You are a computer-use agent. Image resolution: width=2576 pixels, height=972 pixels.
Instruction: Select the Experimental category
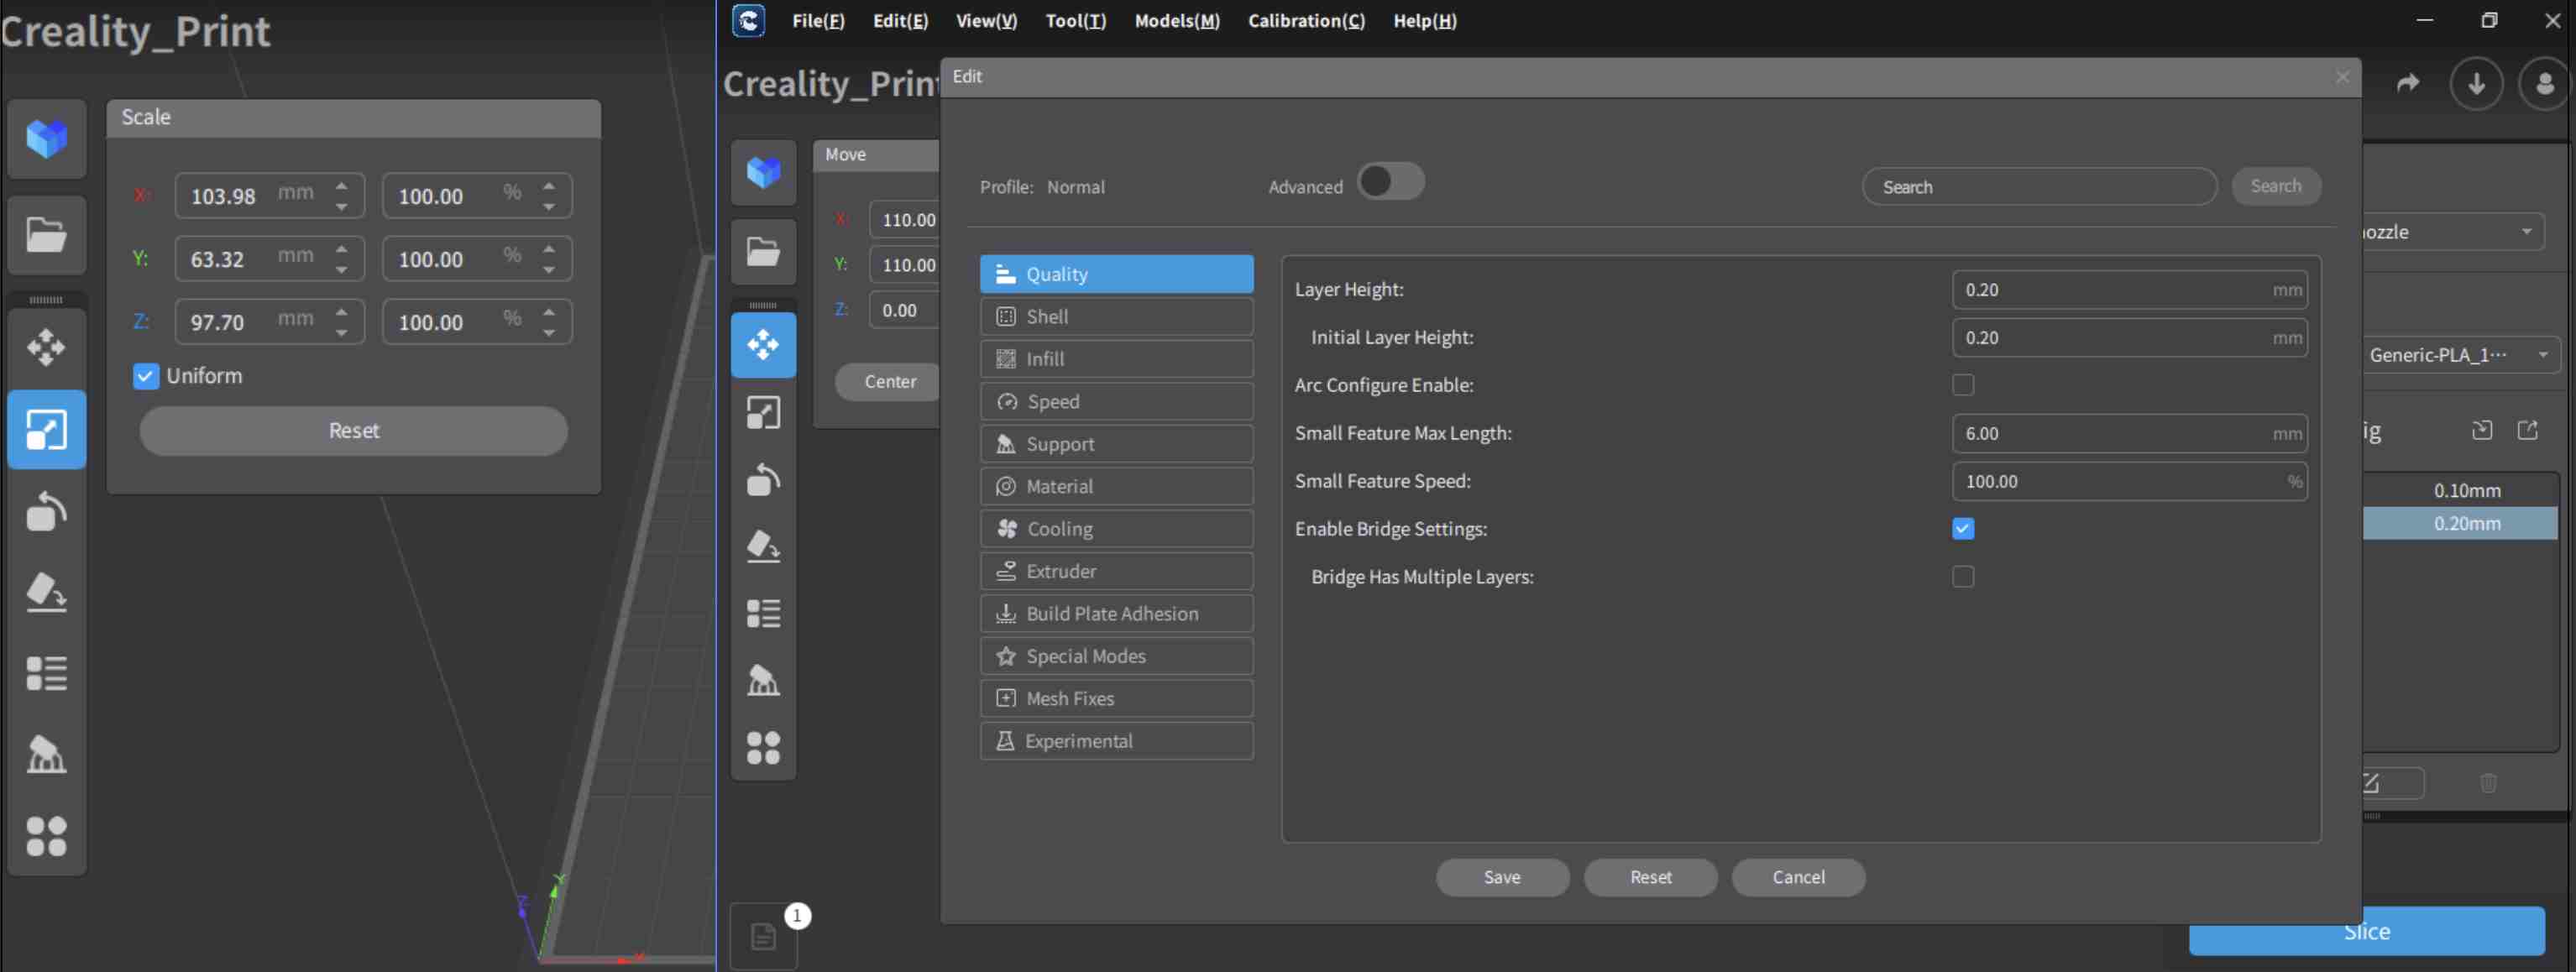coord(1116,741)
